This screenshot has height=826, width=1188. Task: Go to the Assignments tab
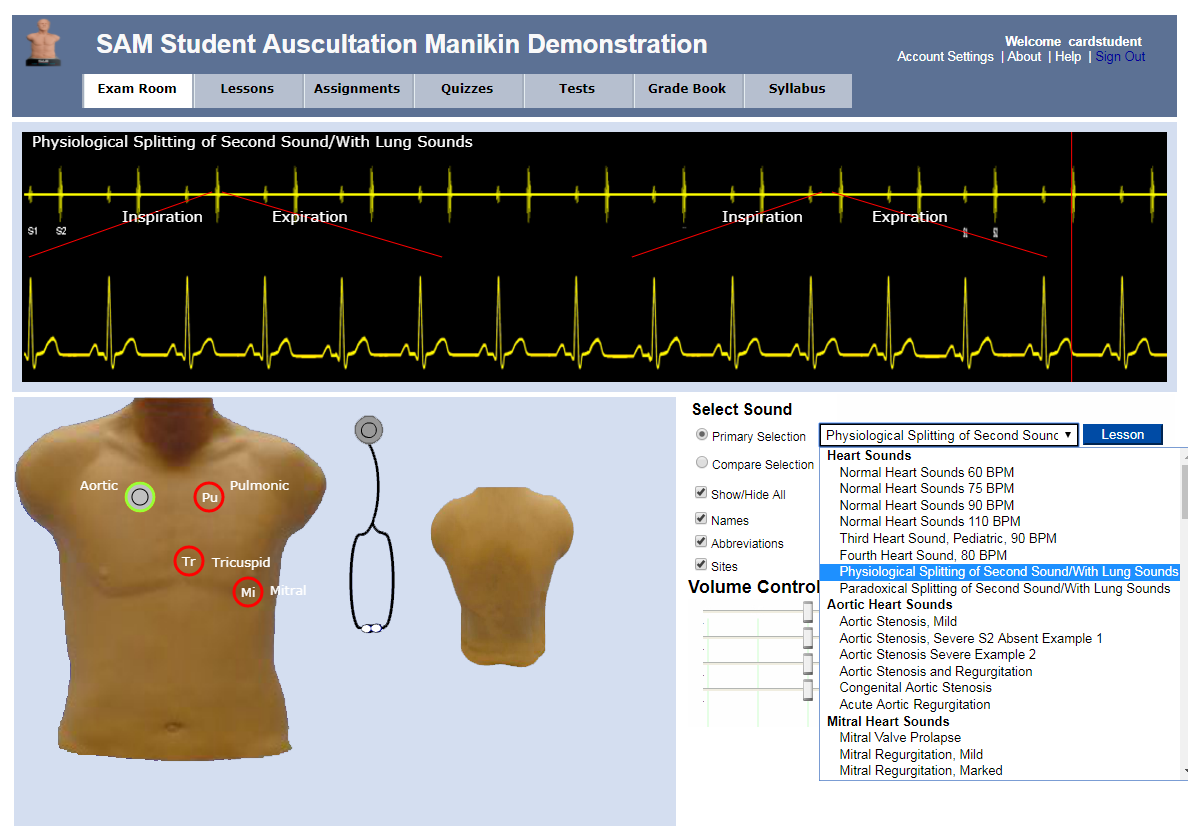(358, 90)
